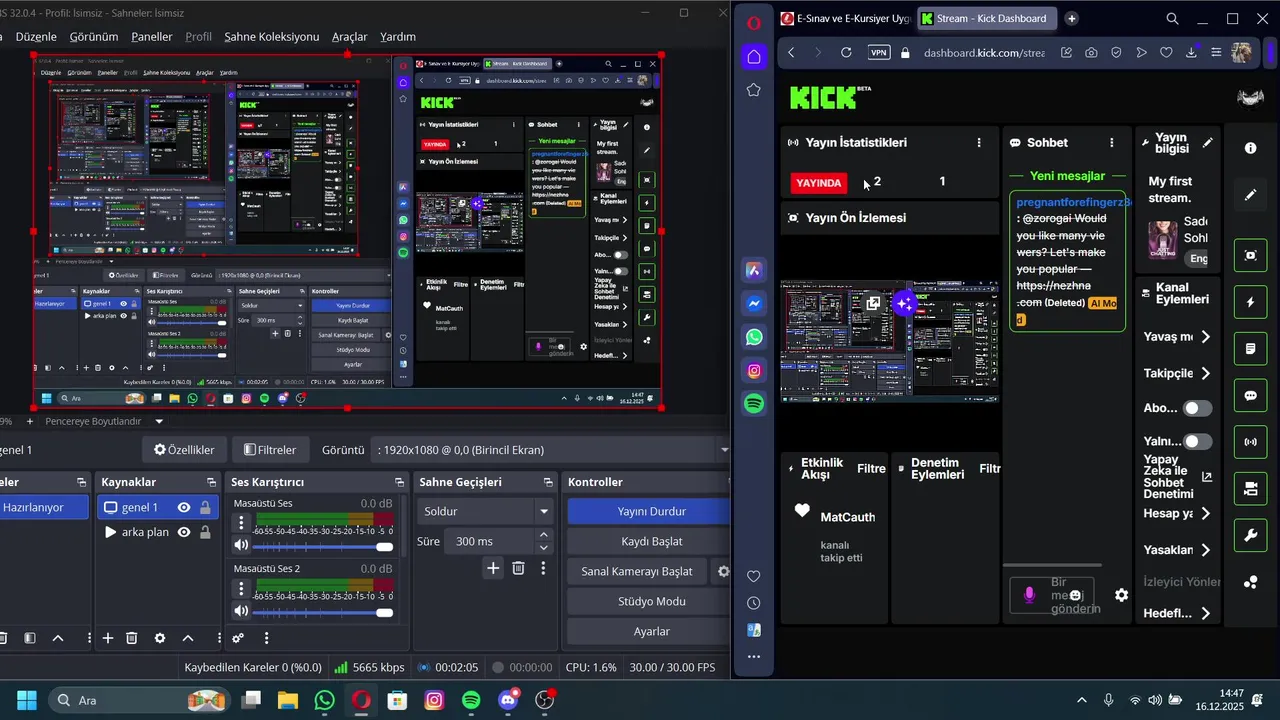The width and height of the screenshot is (1280, 720).
Task: Expand Yavaş mod option chevron
Action: coord(1206,337)
